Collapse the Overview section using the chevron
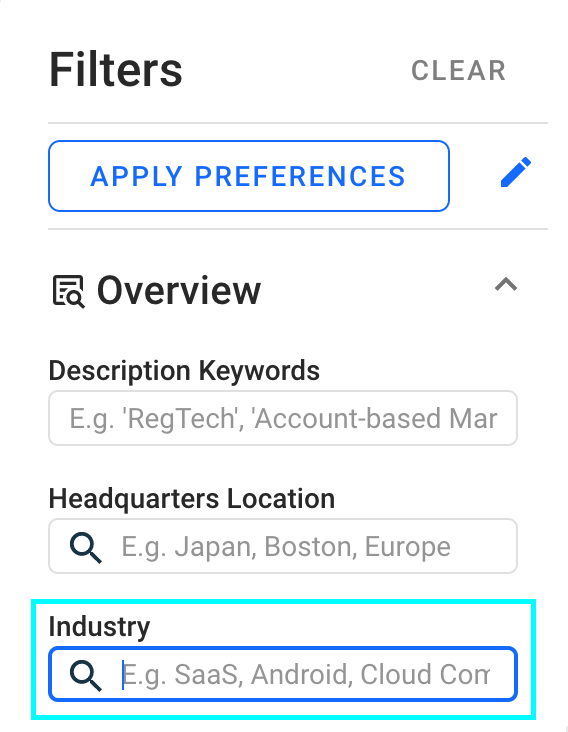The image size is (568, 732). (x=506, y=284)
